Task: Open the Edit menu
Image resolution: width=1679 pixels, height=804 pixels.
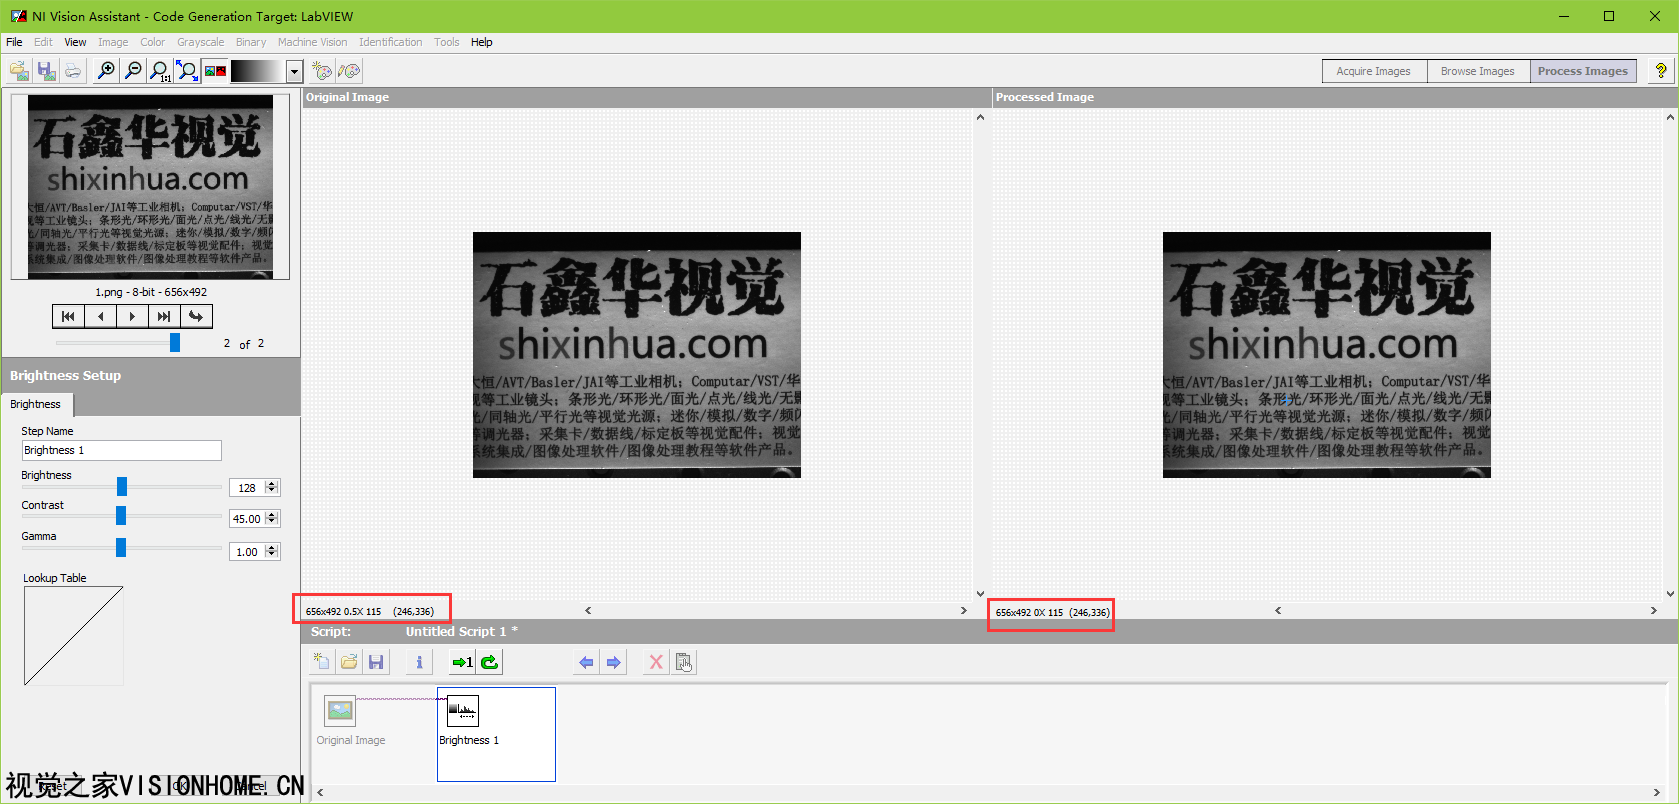Action: click(43, 42)
